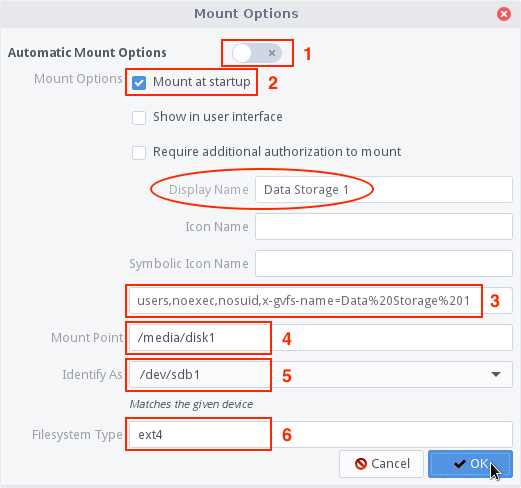Uncheck the Mount at startup checkbox
521x488 pixels.
pos(139,83)
